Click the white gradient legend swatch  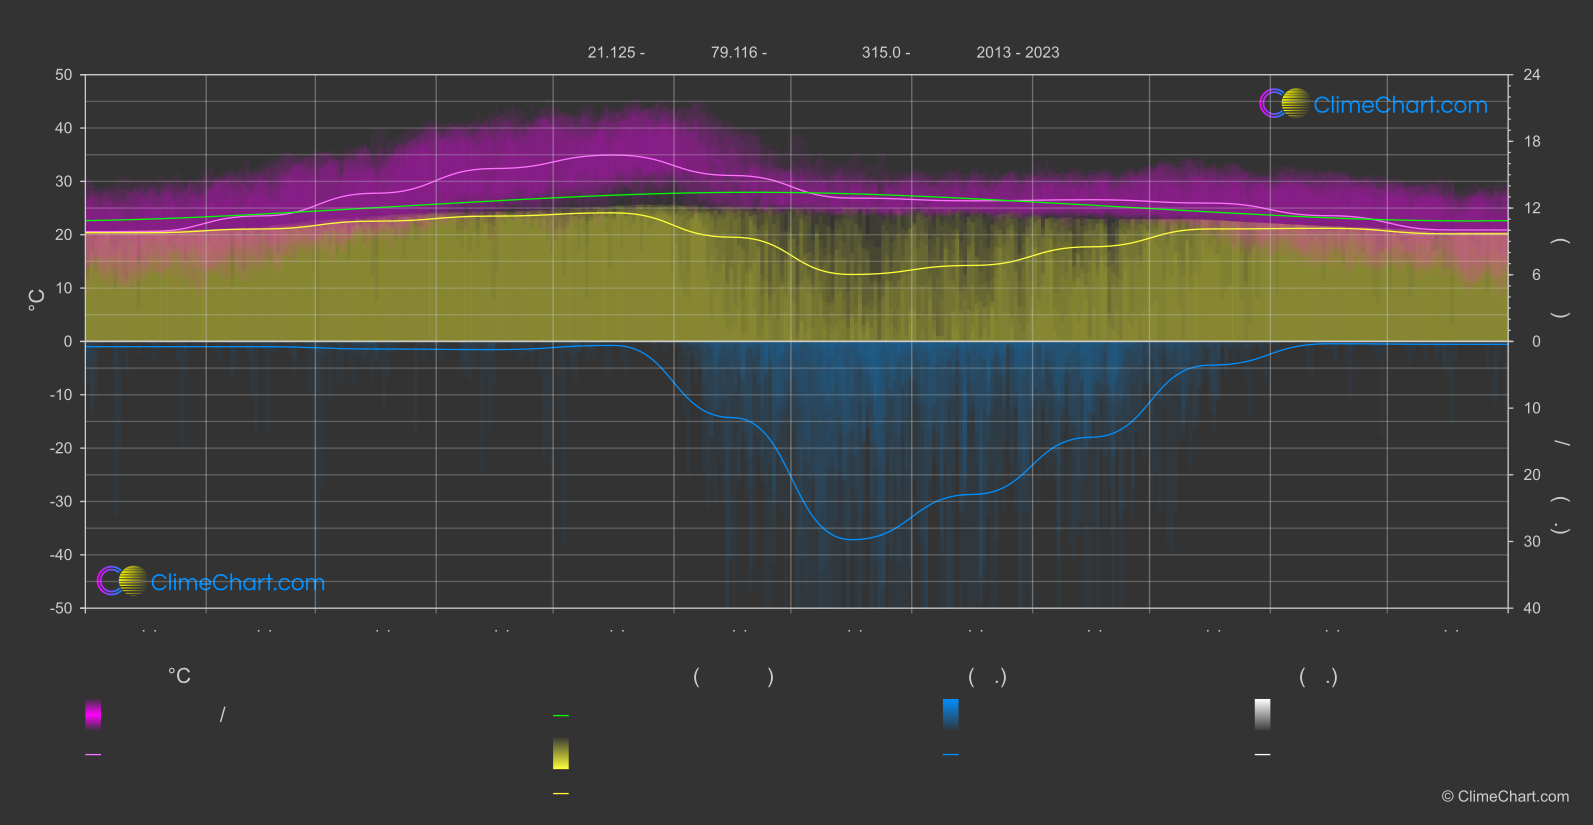click(x=1262, y=714)
